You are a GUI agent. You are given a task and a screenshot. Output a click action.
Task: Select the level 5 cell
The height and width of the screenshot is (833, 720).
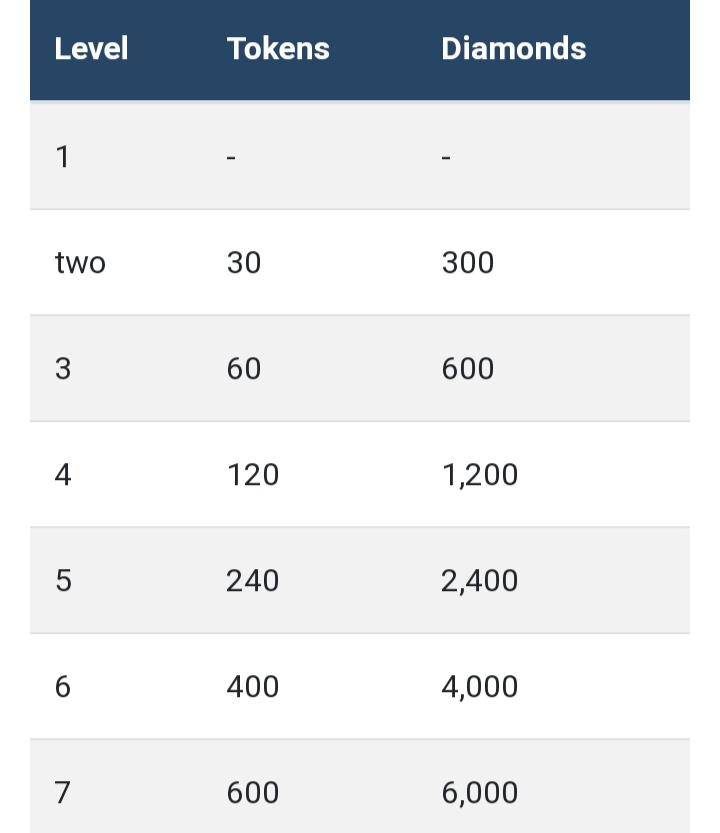[x=63, y=581]
